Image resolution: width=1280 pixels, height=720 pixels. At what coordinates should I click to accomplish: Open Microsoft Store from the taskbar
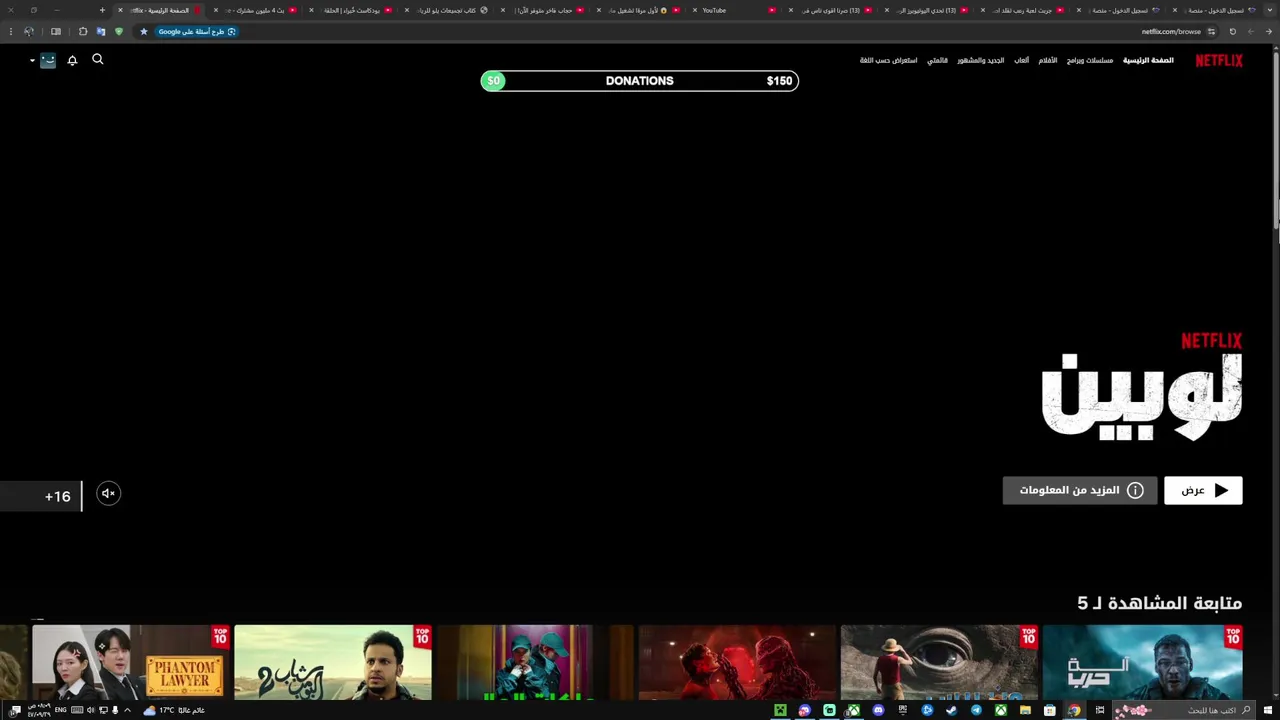pos(1049,710)
